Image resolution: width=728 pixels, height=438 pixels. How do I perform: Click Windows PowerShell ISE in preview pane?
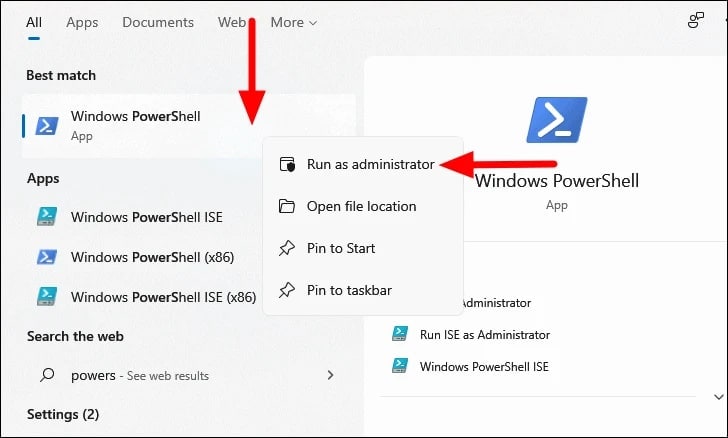click(x=484, y=366)
